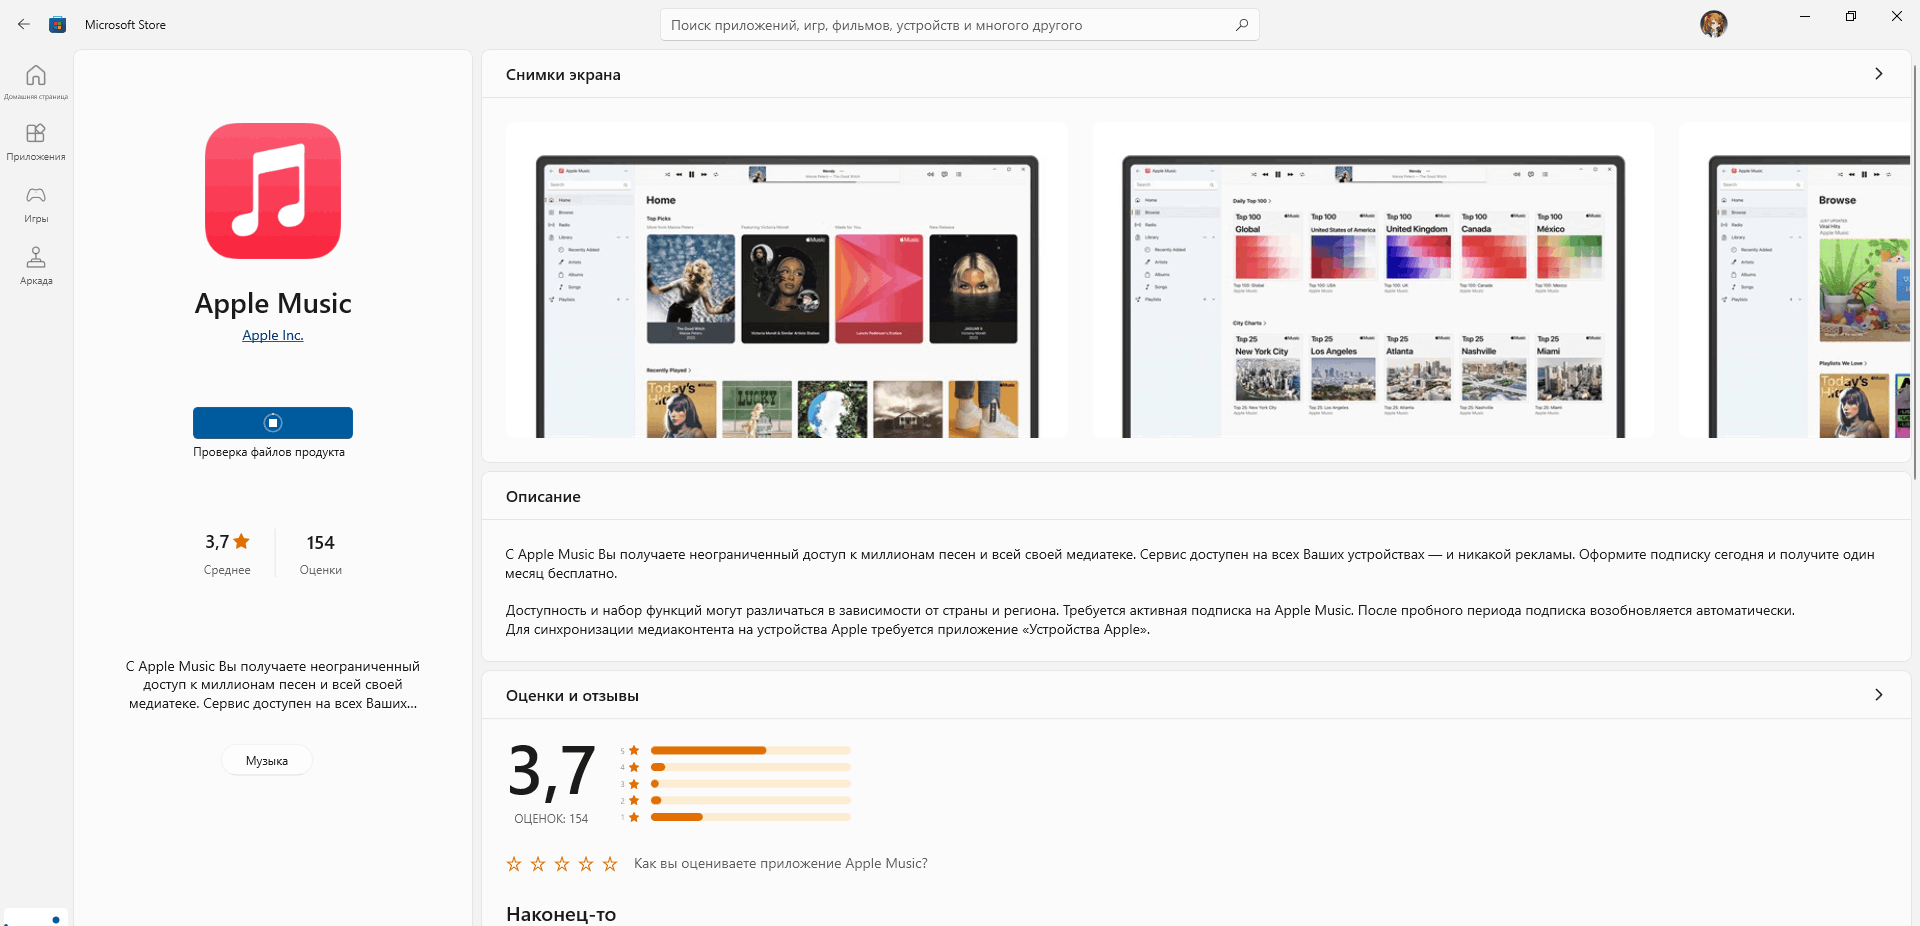The width and height of the screenshot is (1920, 926).
Task: Open the Arcade section (Аркада)
Action: pos(36,266)
